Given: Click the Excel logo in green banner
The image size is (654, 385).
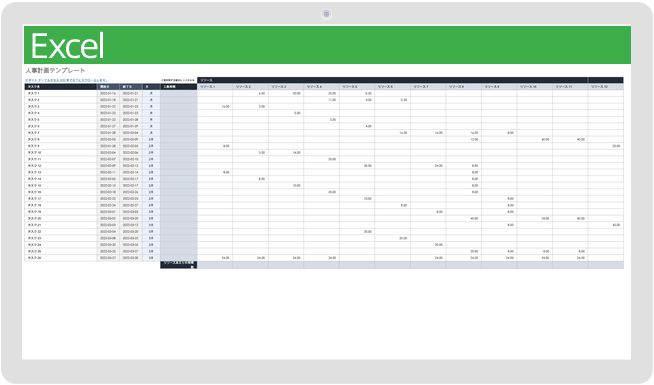Looking at the screenshot, I should tap(67, 46).
